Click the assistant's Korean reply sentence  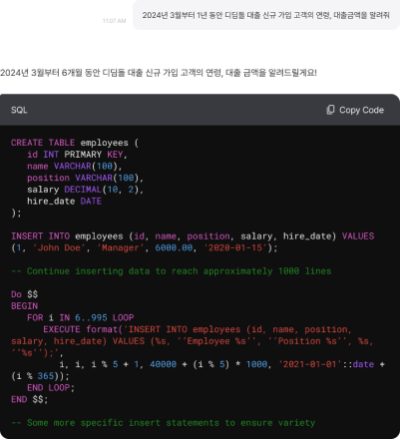158,72
